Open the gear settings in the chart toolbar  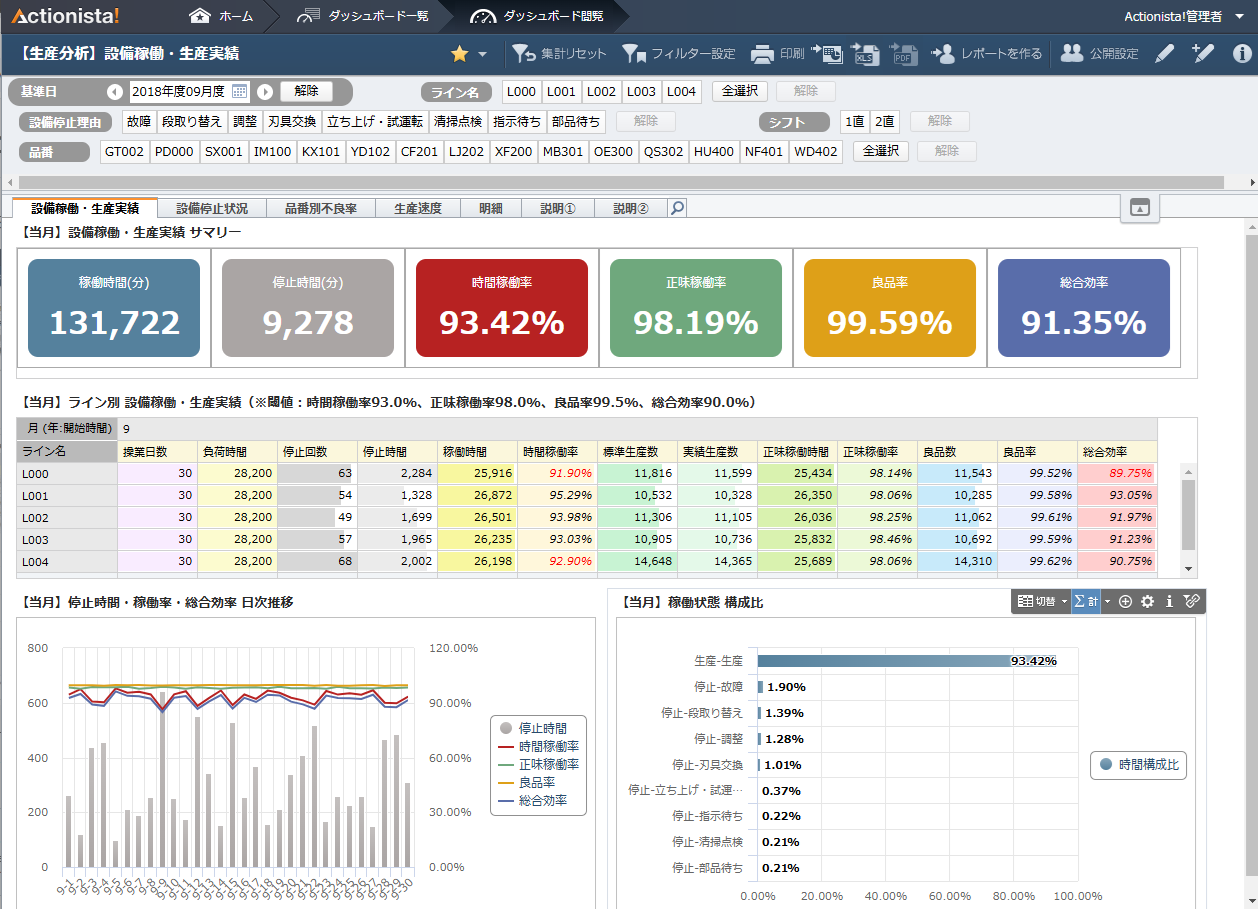1147,602
